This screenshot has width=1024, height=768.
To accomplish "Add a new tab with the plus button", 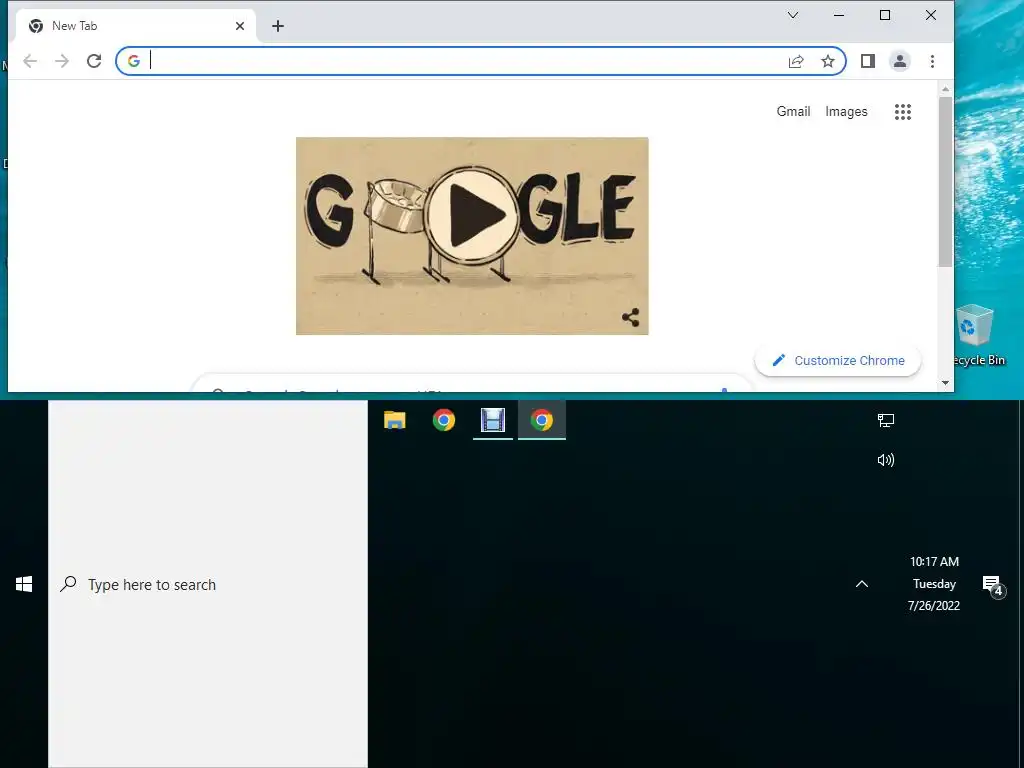I will tap(278, 26).
